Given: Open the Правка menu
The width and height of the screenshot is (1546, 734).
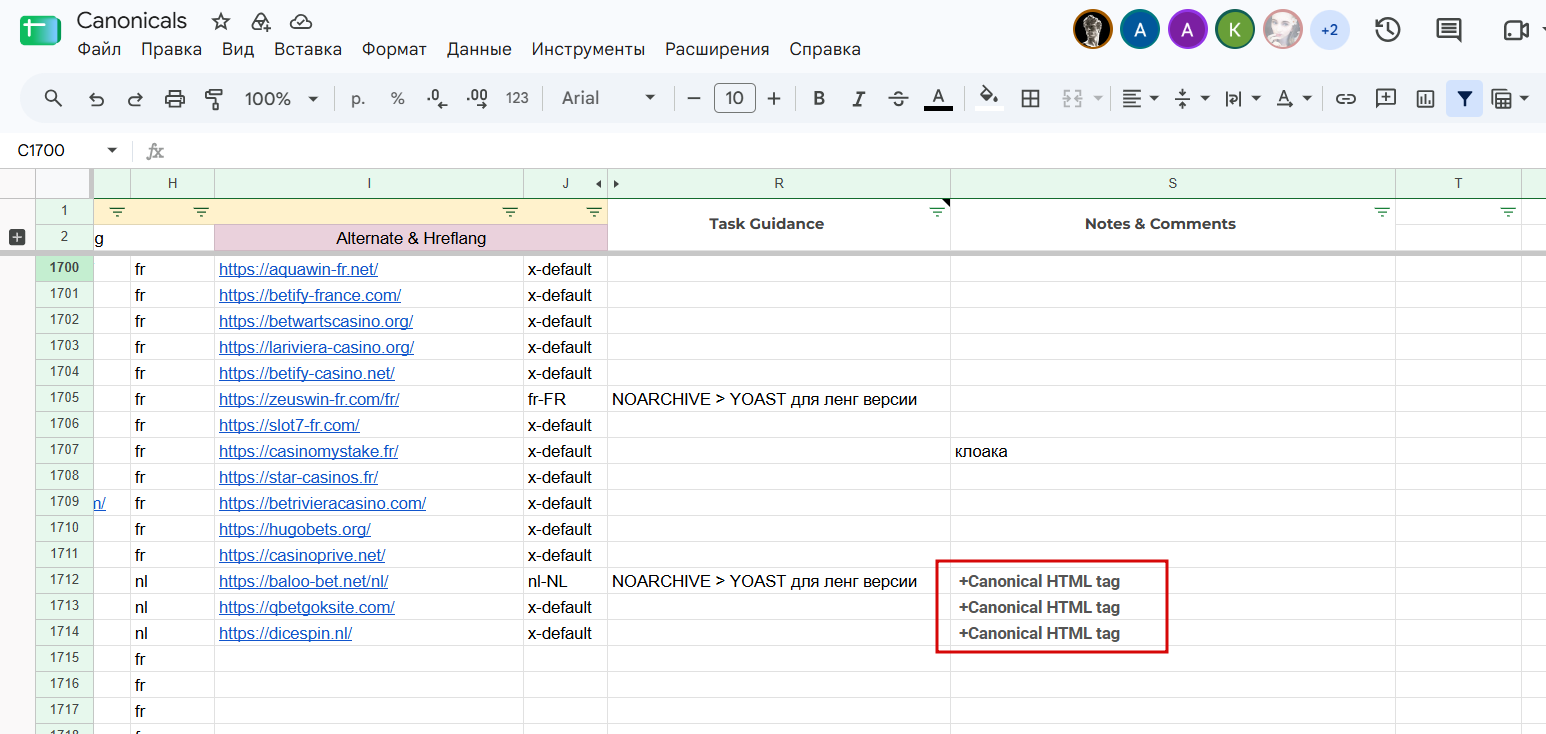Looking at the screenshot, I should [x=171, y=49].
